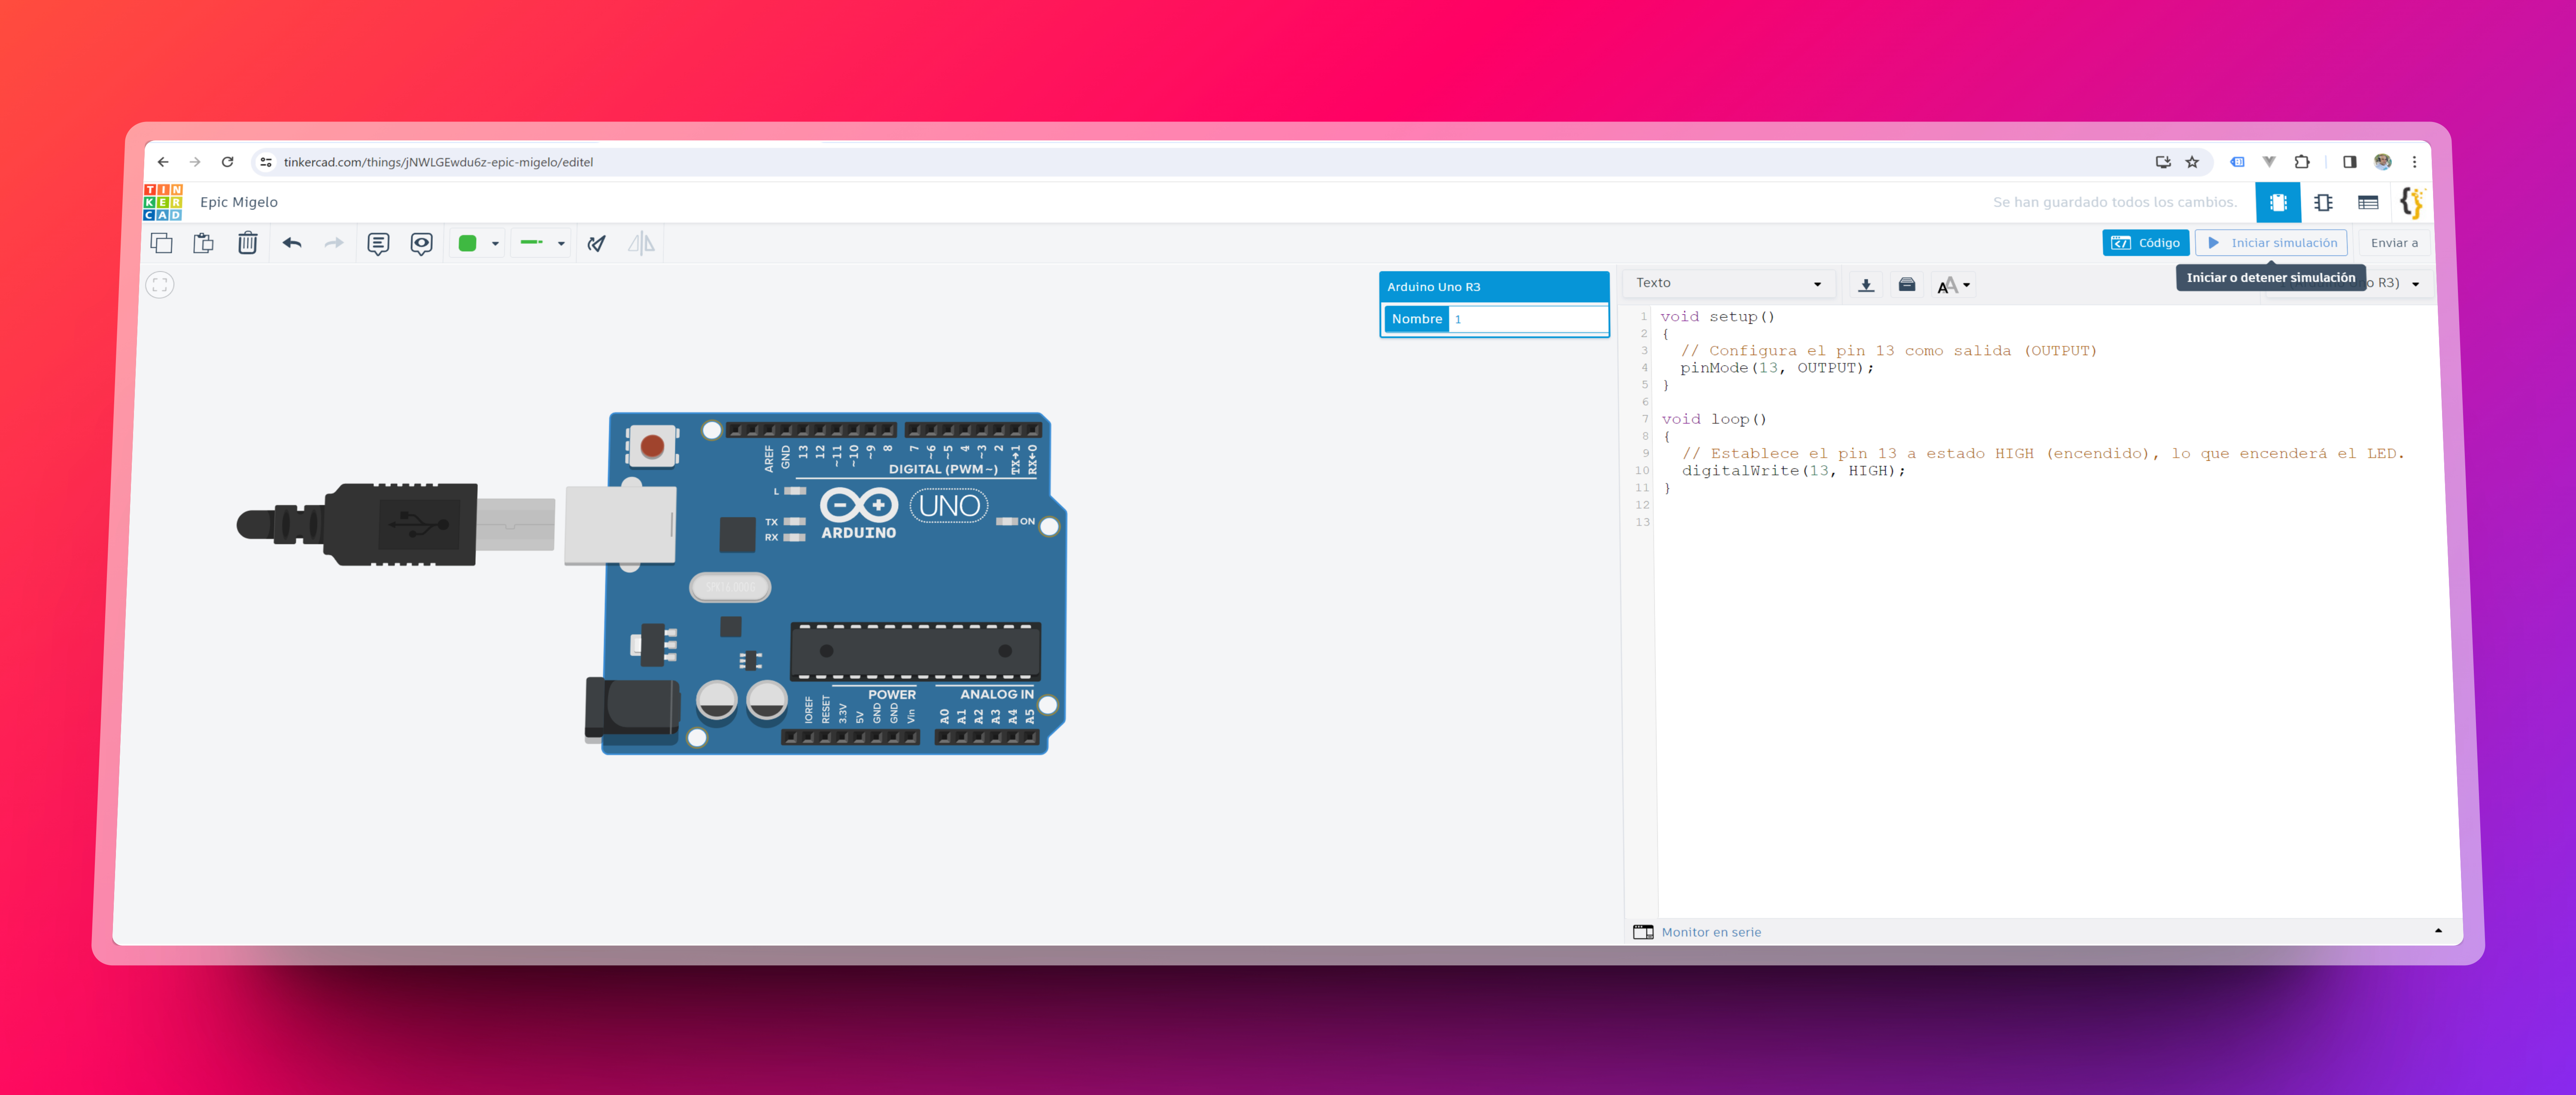
Task: Expand the wire type dropdown
Action: tap(542, 243)
